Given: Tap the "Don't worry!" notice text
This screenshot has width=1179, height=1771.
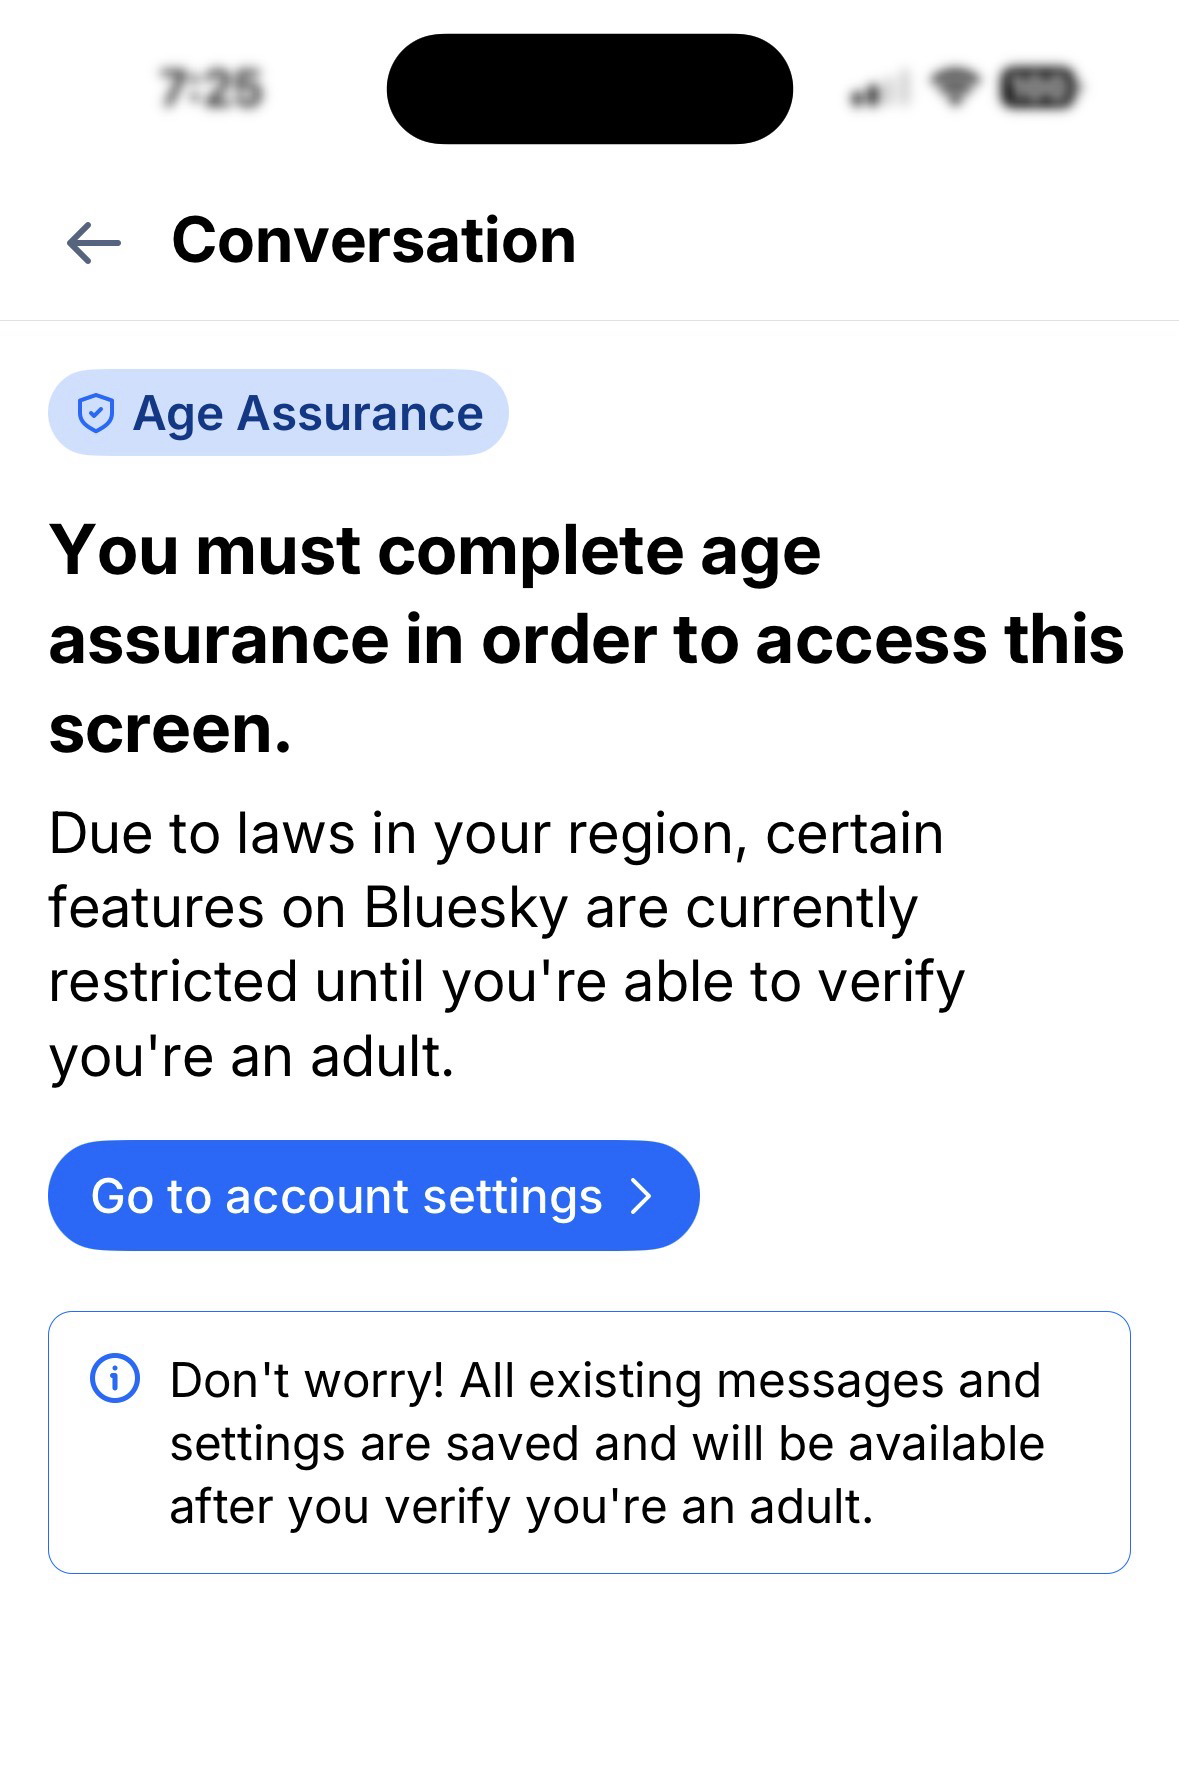Looking at the screenshot, I should click(606, 1442).
